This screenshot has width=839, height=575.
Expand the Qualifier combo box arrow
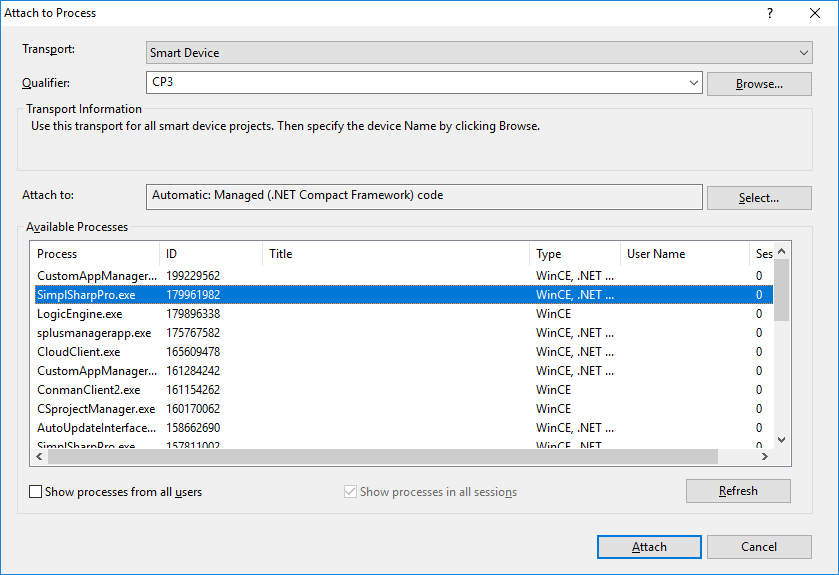(x=693, y=83)
